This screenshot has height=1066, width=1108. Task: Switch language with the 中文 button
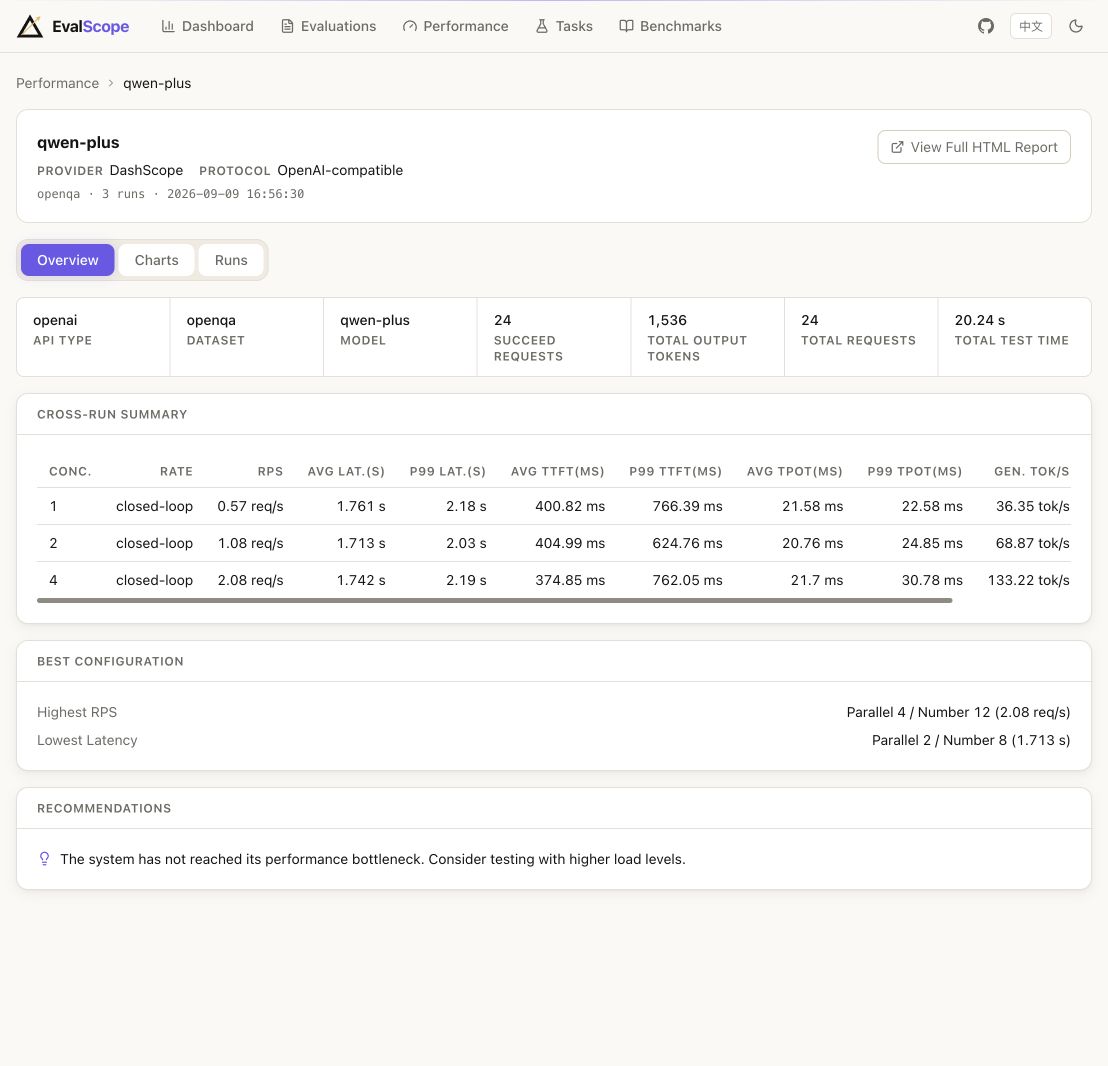(1030, 26)
